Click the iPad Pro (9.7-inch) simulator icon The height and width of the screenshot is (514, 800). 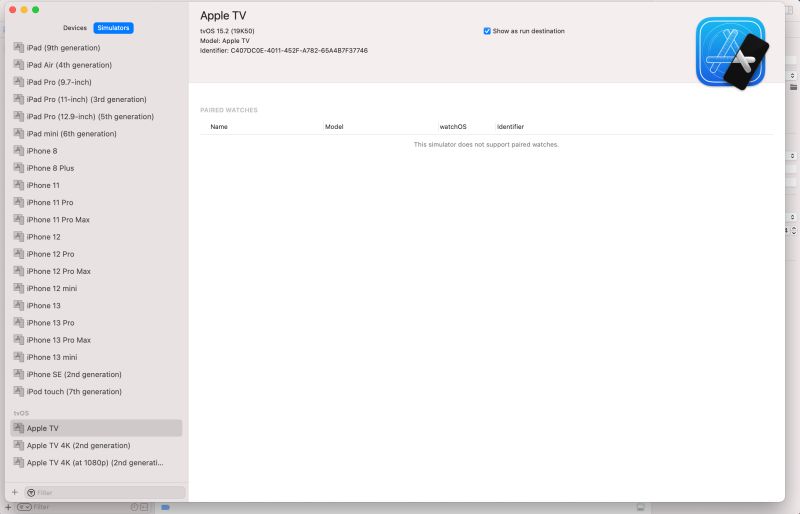[x=19, y=82]
